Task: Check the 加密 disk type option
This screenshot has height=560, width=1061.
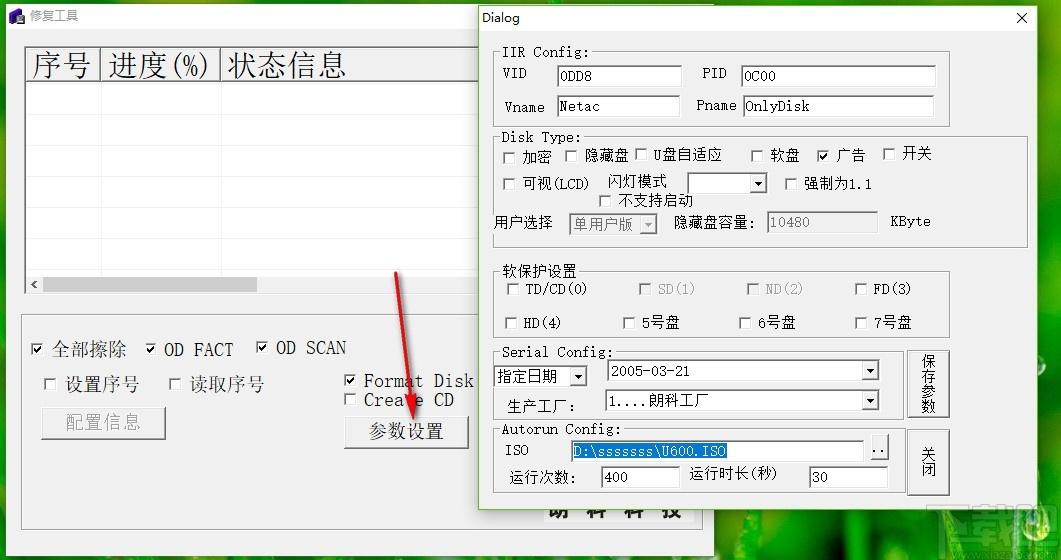Action: tap(509, 158)
